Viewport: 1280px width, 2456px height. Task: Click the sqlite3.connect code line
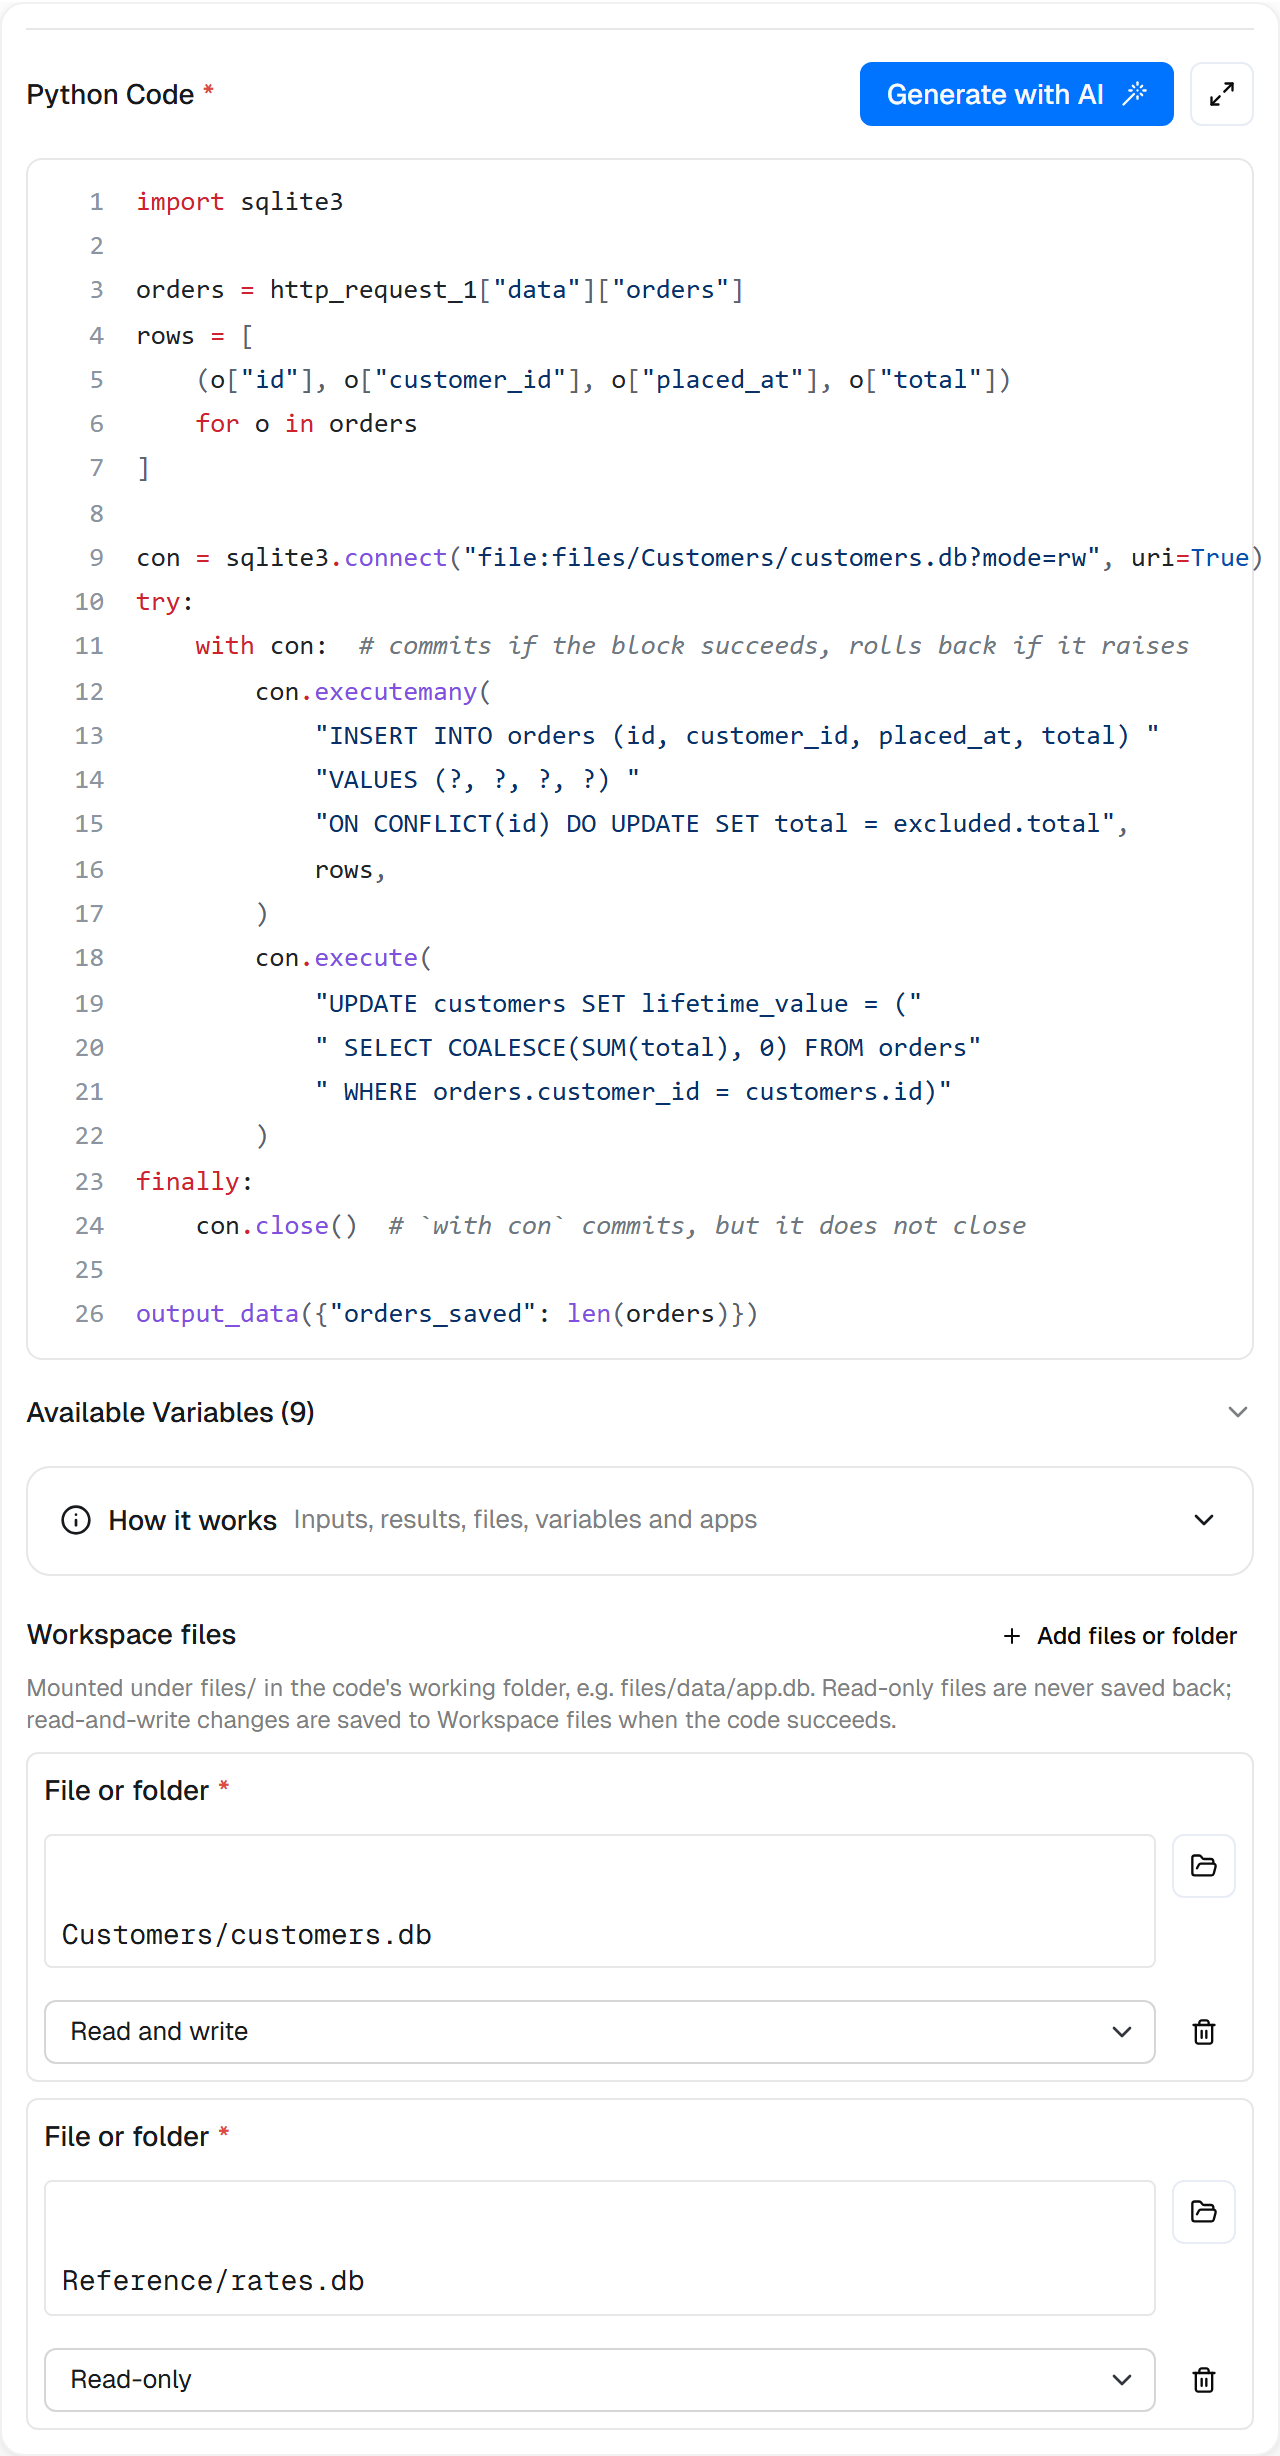click(x=700, y=558)
